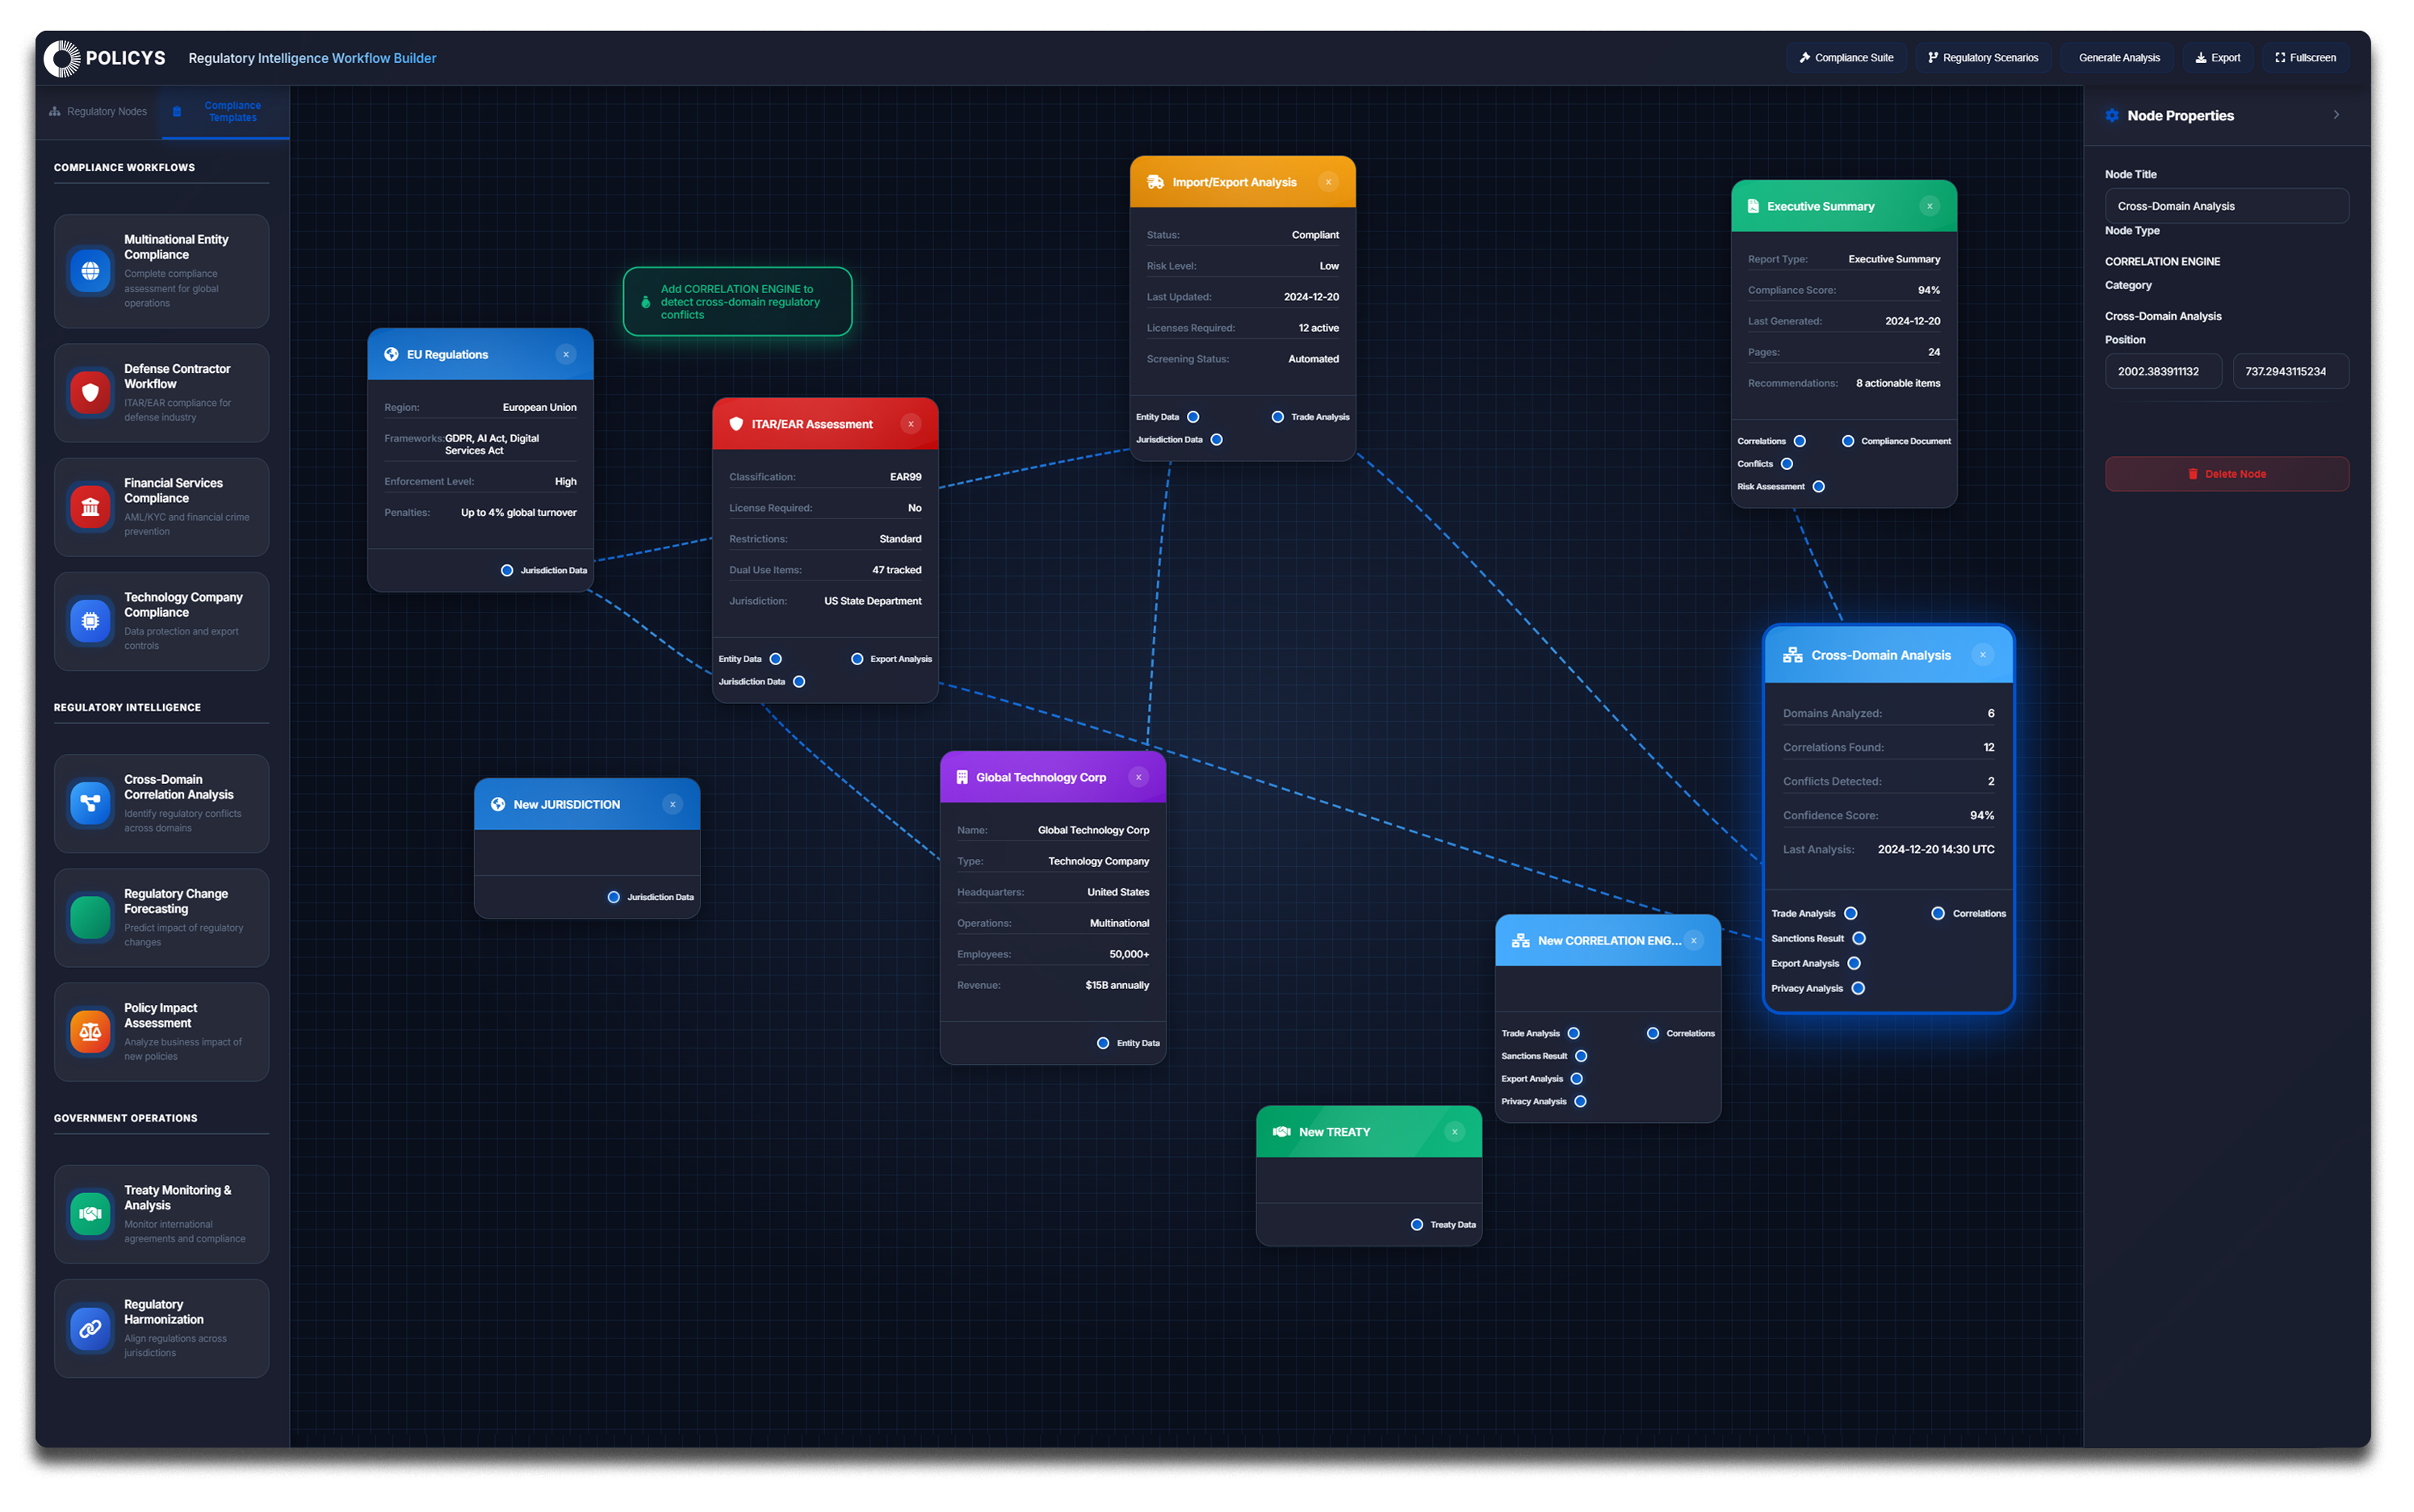Close the ITAR/EAR Assessment node

click(910, 424)
